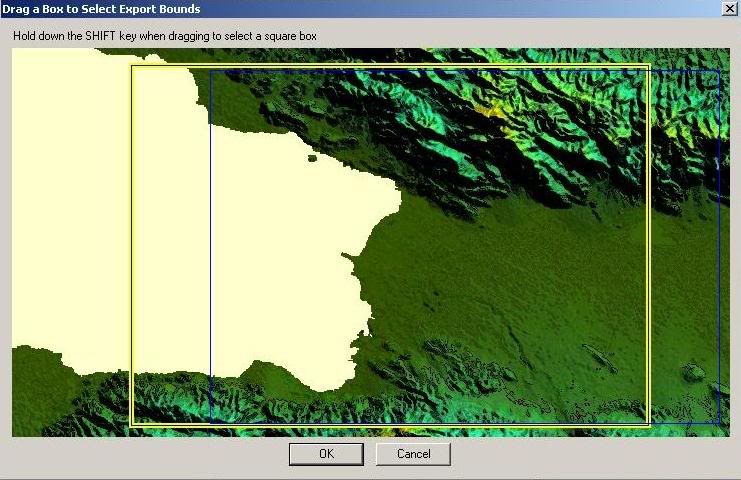
Task: Close the Drag a Box dialog
Action: pos(730,9)
